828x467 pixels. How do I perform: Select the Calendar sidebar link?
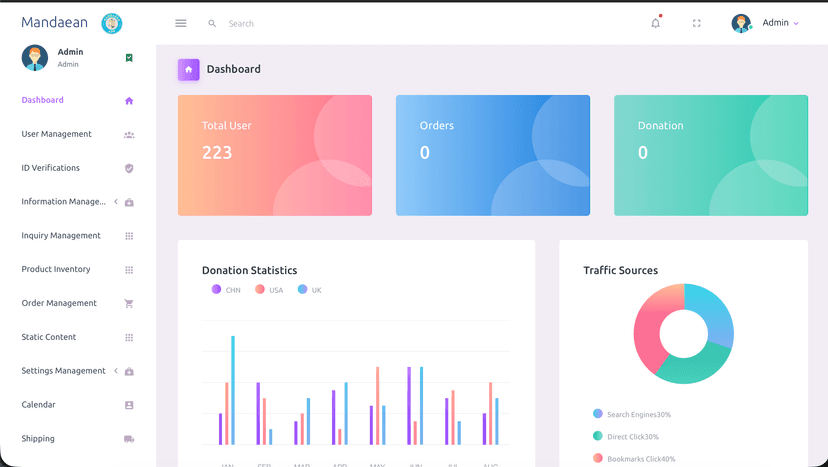39,405
